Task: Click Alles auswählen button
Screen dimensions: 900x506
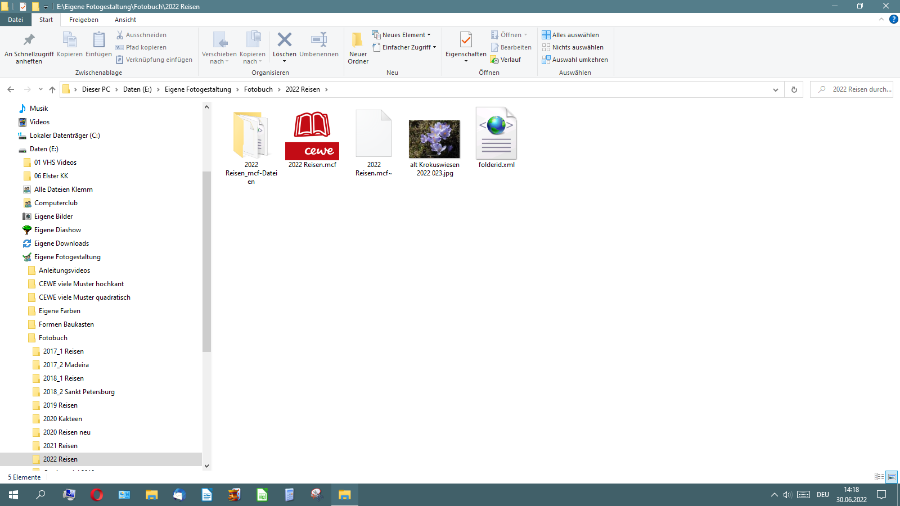Action: 573,35
